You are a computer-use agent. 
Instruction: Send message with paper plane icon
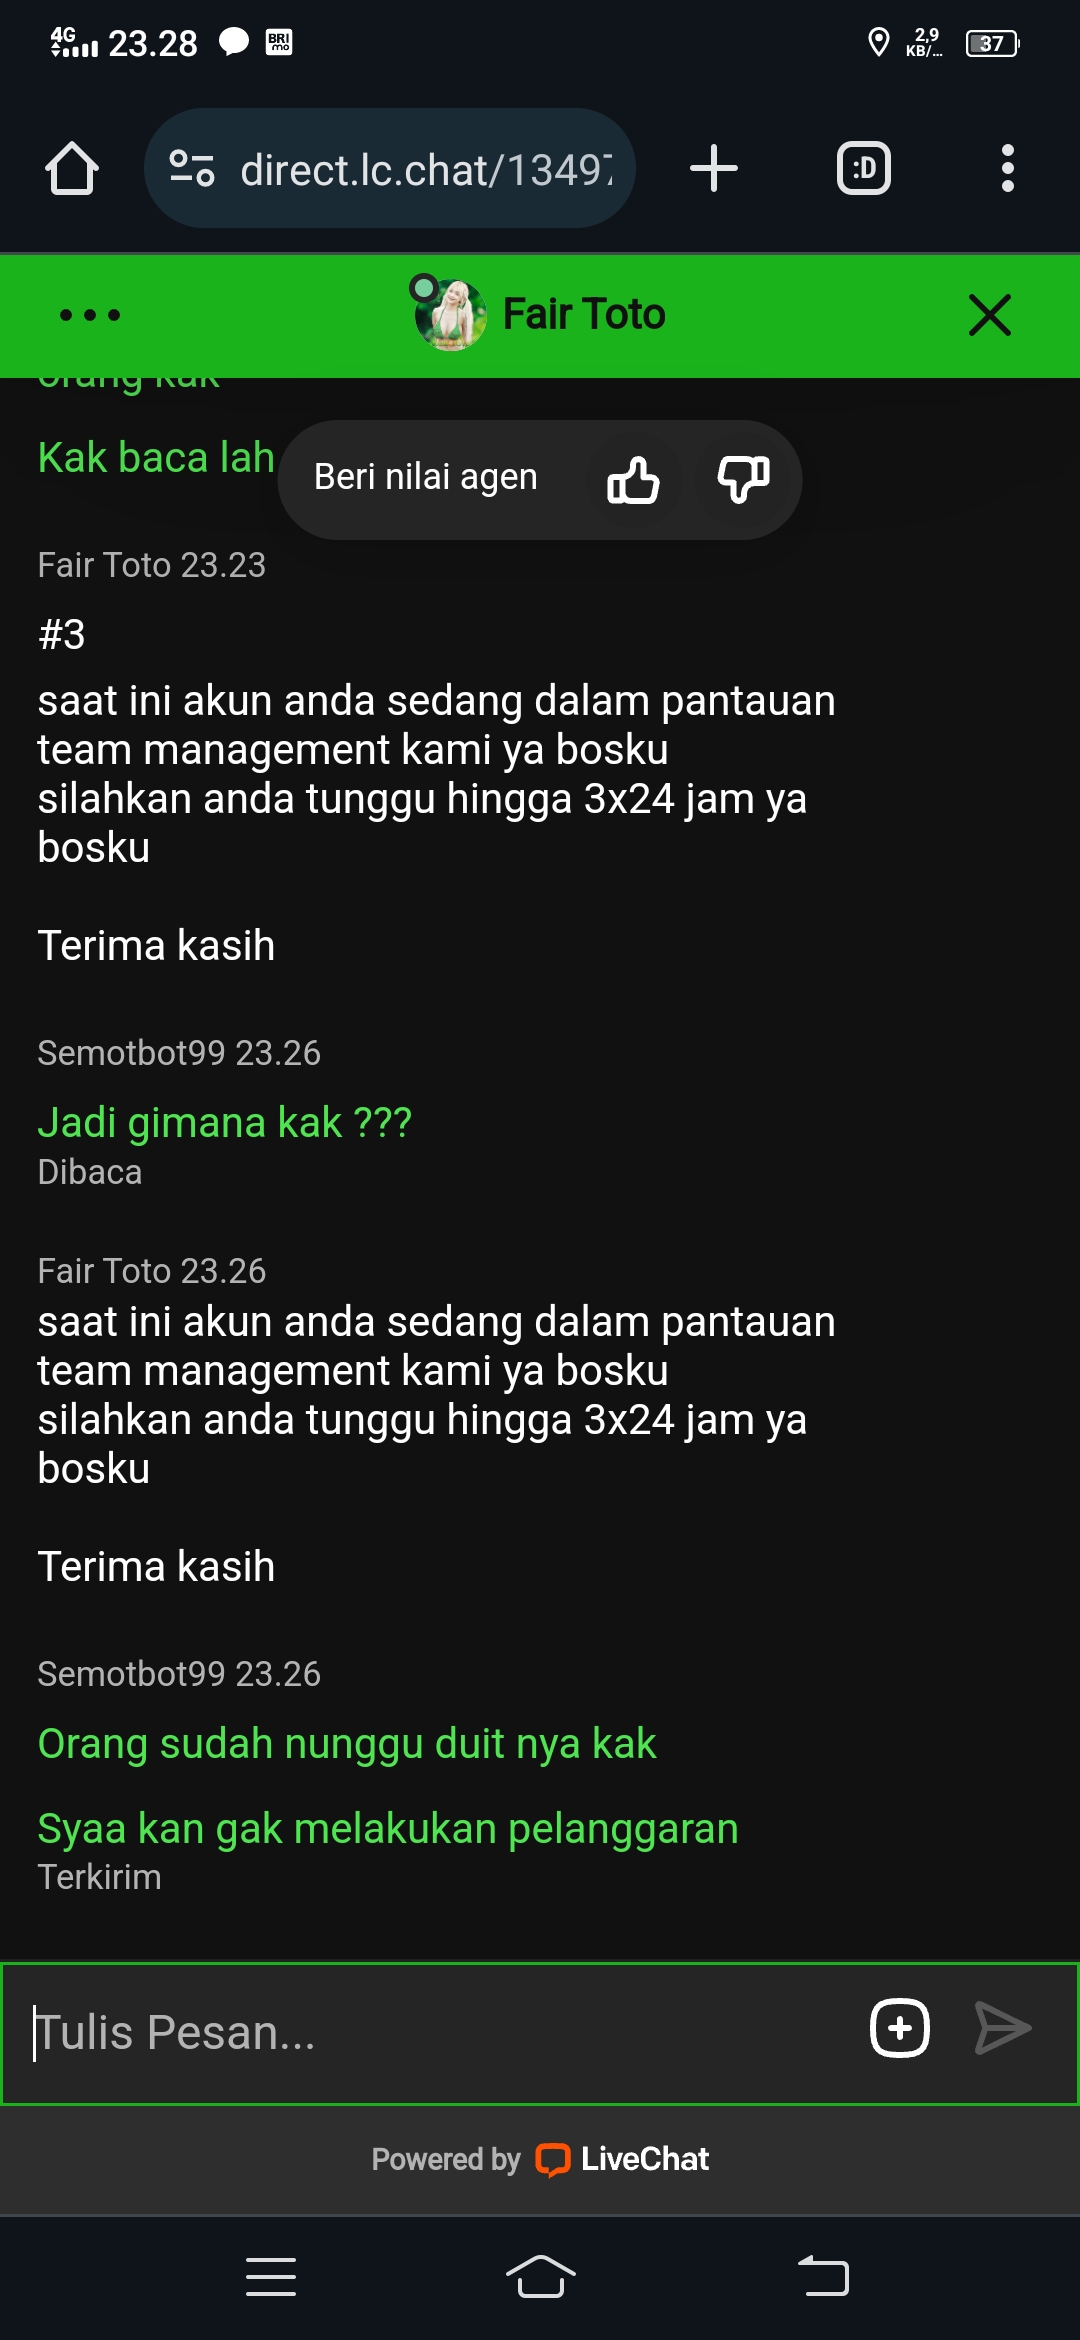pos(1003,2029)
